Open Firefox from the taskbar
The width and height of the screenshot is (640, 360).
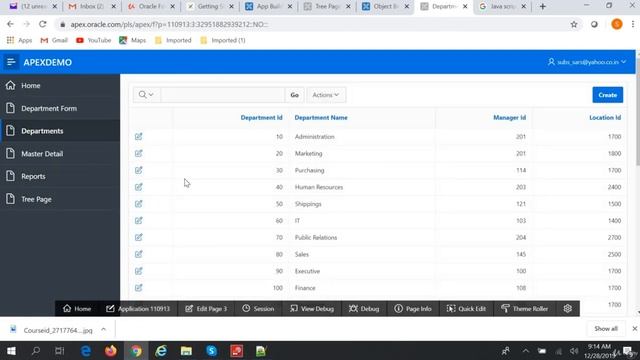point(111,351)
